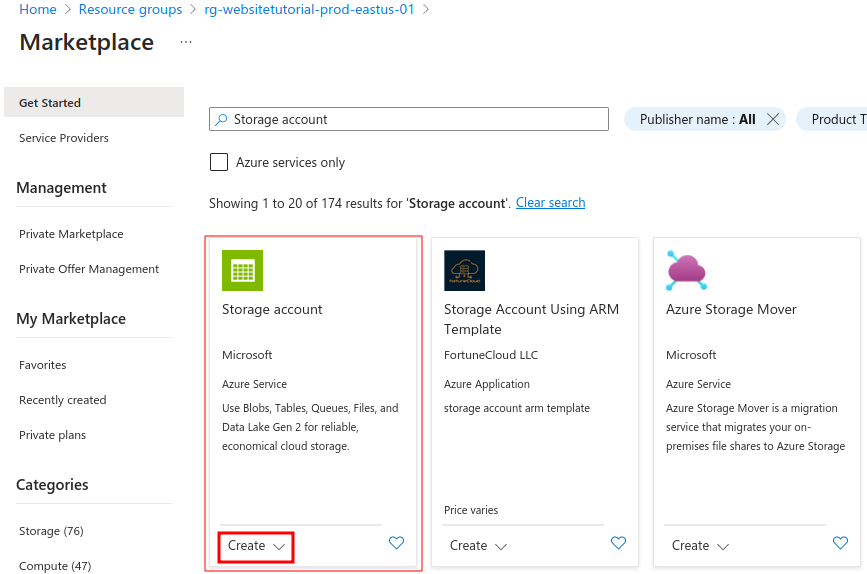Focus the Marketplace search input field
This screenshot has height=574, width=867.
pos(409,119)
